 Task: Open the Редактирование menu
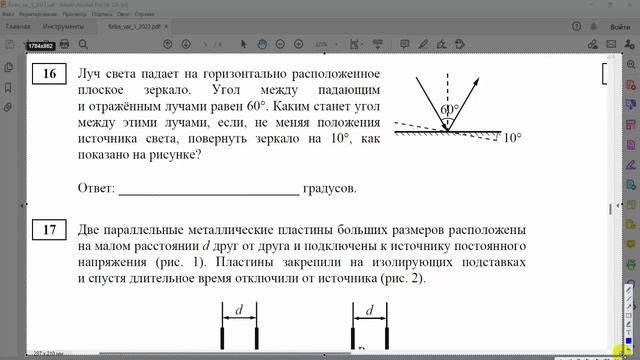coord(38,14)
